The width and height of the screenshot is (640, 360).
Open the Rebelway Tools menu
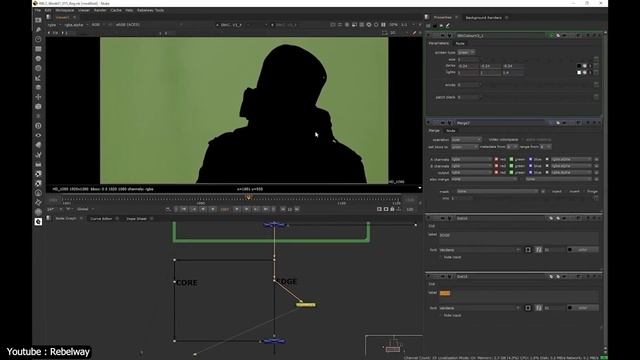(x=150, y=10)
